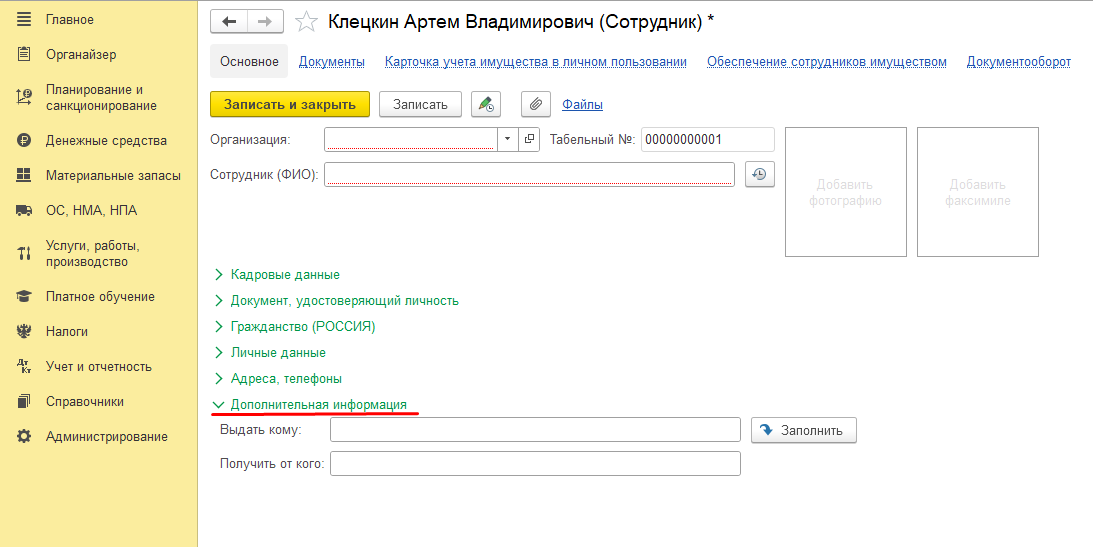Click the paperclip attachments icon
Screen dimensions: 1093x547
click(x=535, y=104)
